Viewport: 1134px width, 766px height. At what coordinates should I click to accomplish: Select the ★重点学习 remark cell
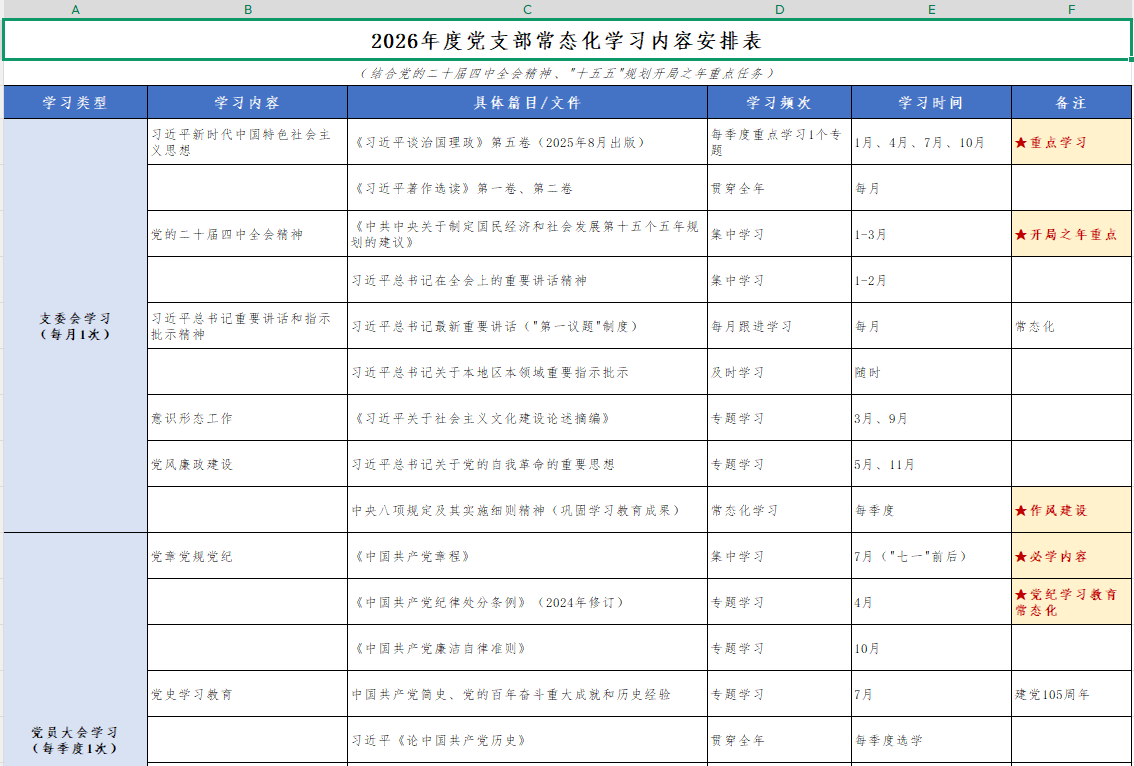(1071, 142)
